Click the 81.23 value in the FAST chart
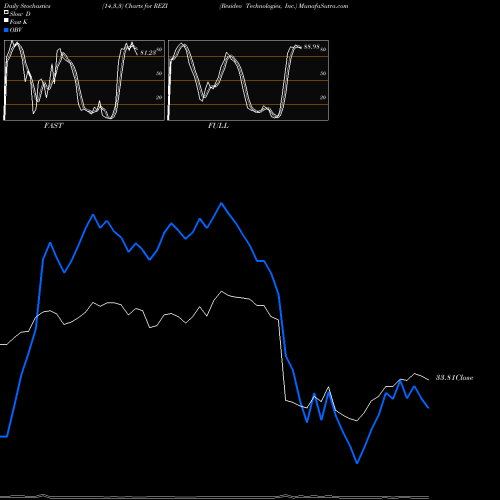 (x=148, y=53)
